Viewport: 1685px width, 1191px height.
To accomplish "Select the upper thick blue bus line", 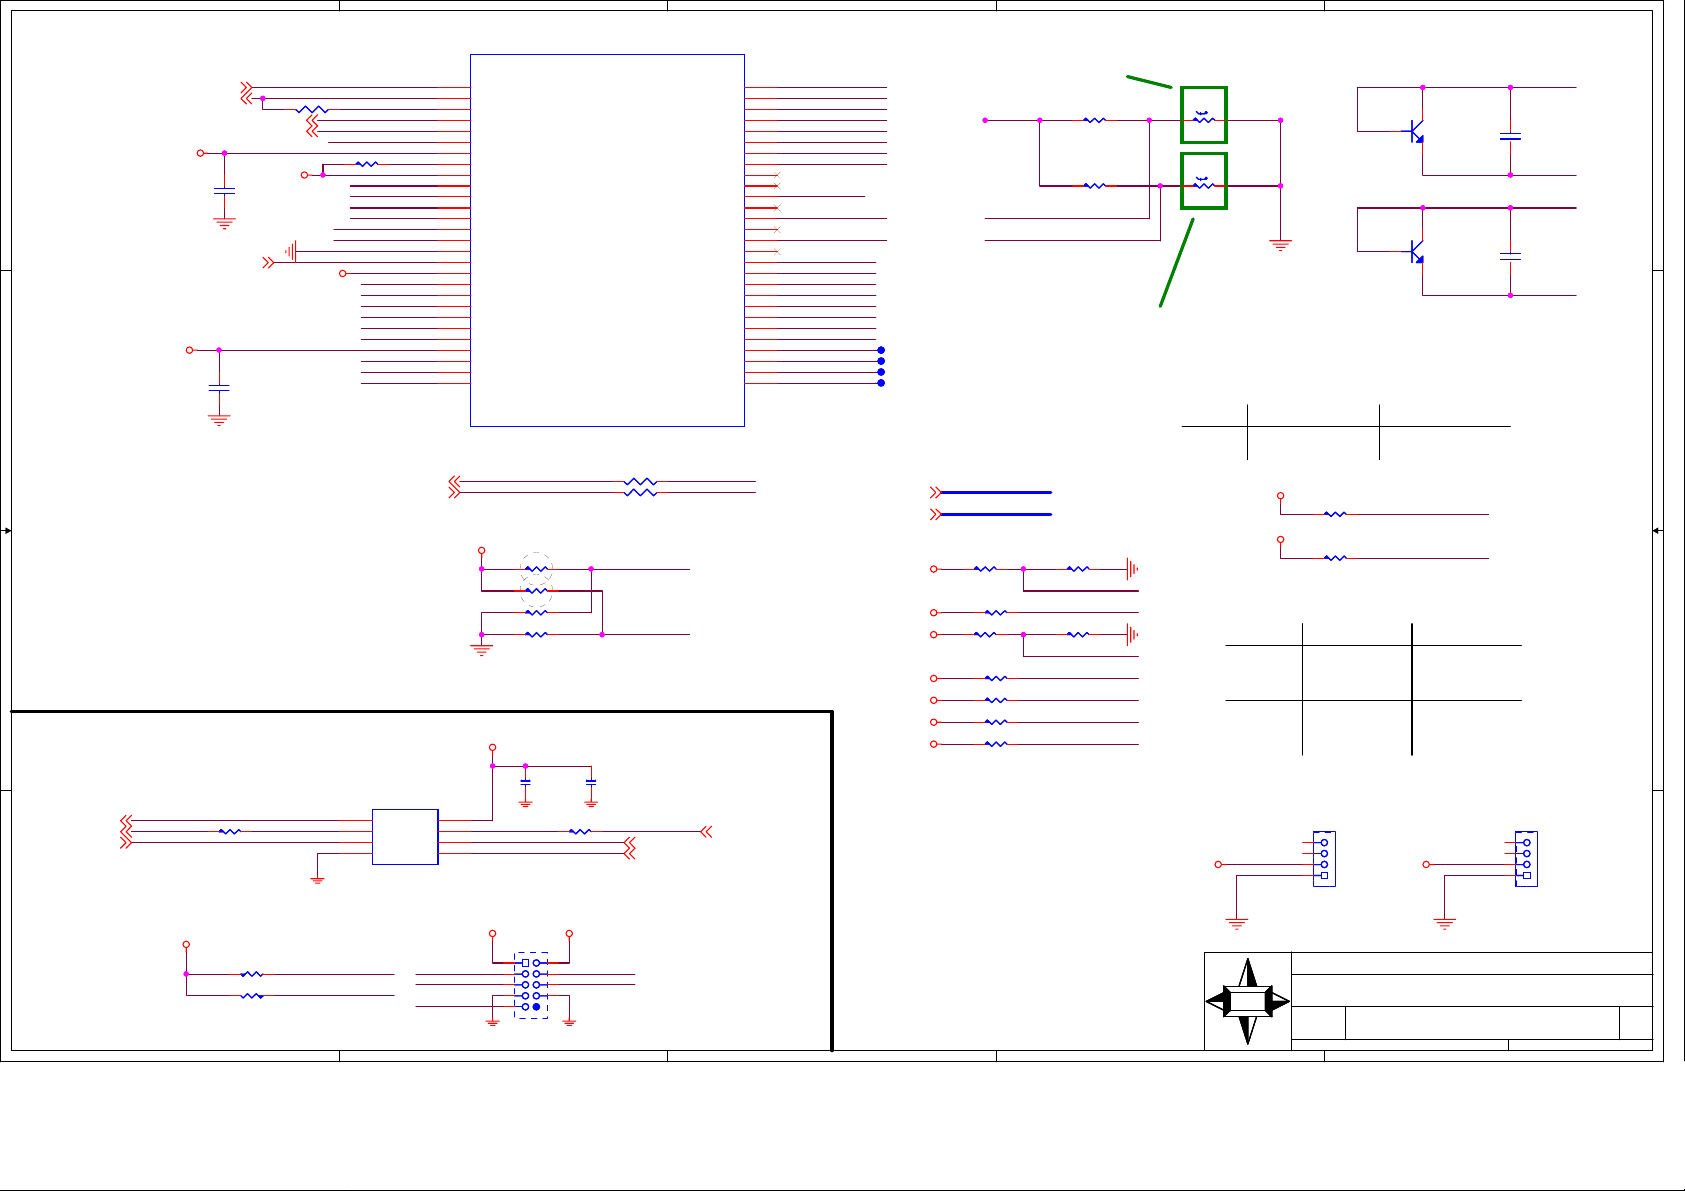I will (996, 492).
